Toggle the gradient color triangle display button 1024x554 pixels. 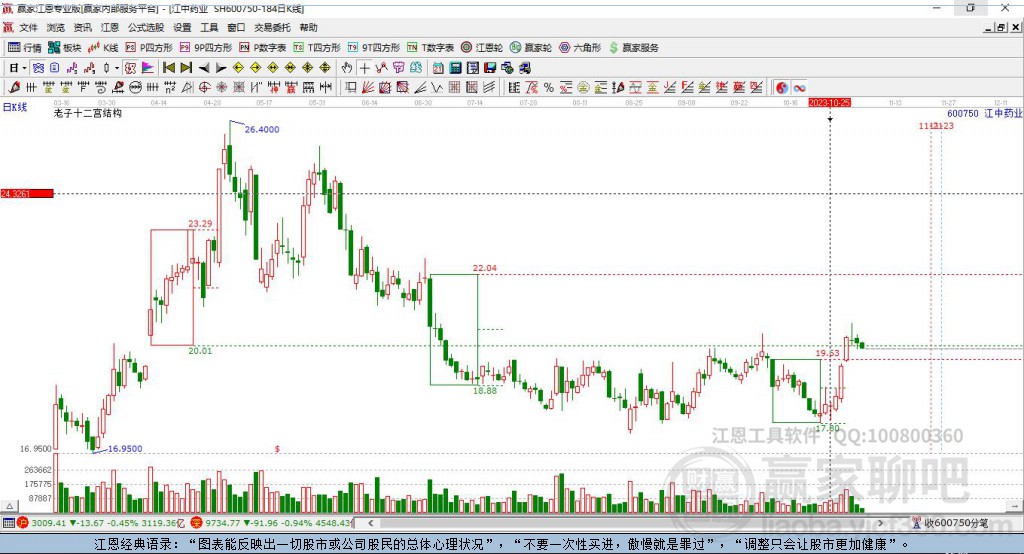pos(148,68)
